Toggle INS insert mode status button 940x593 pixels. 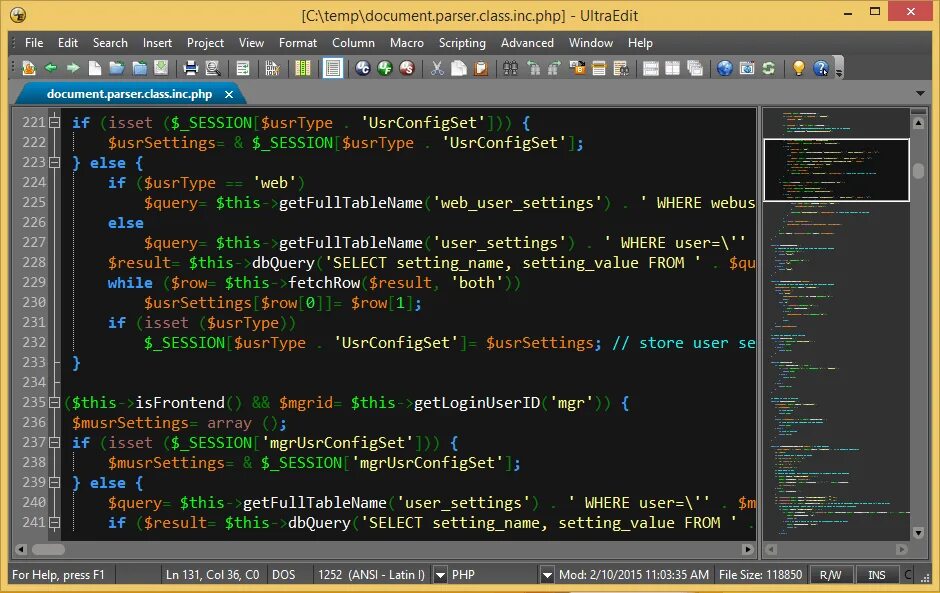tap(876, 575)
